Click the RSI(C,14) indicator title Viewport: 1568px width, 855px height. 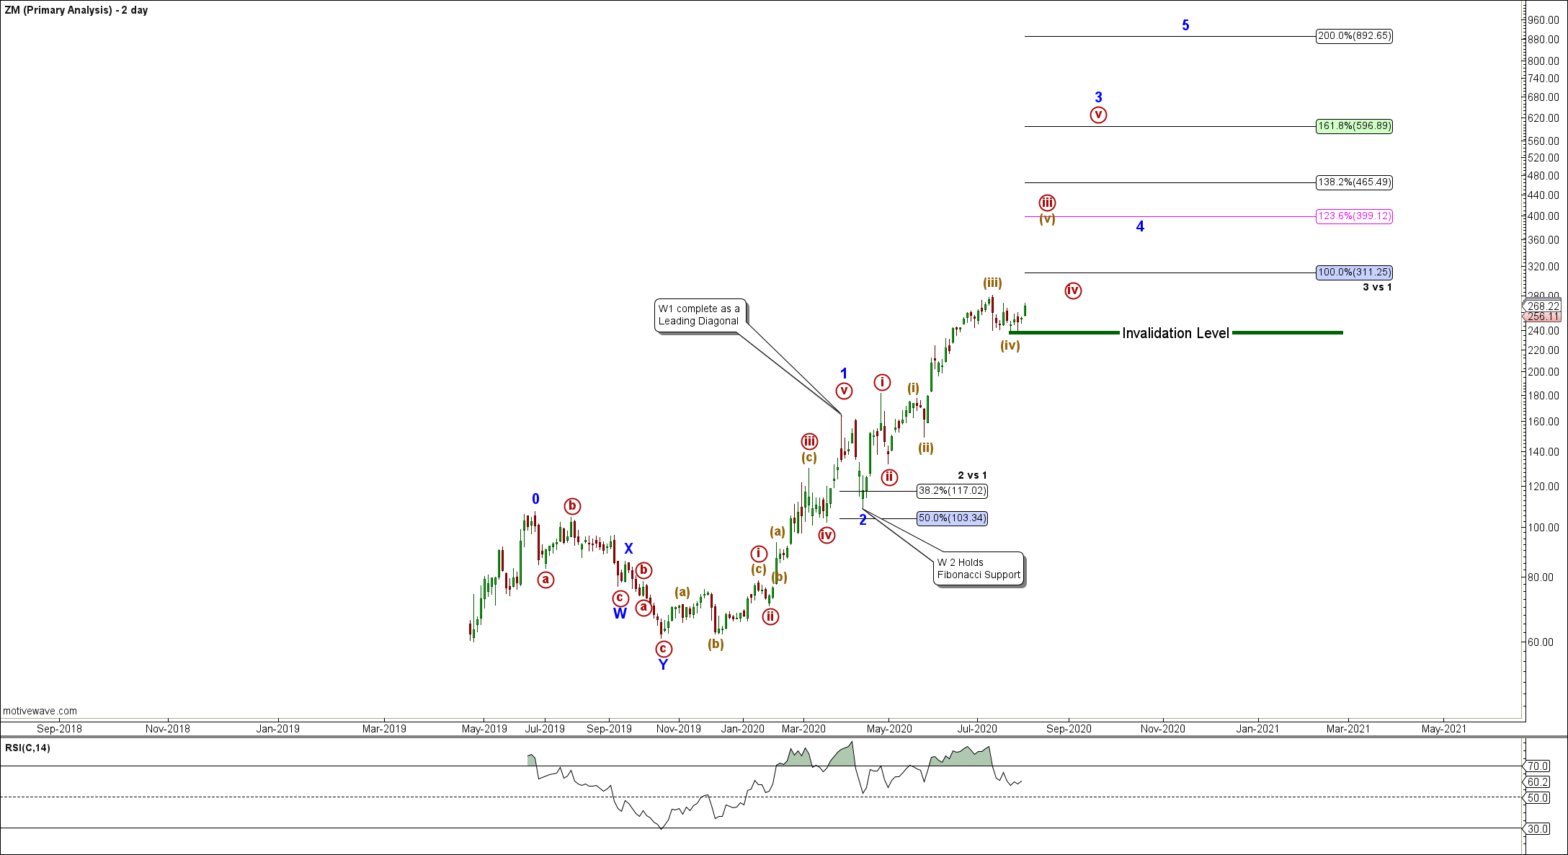[x=28, y=748]
